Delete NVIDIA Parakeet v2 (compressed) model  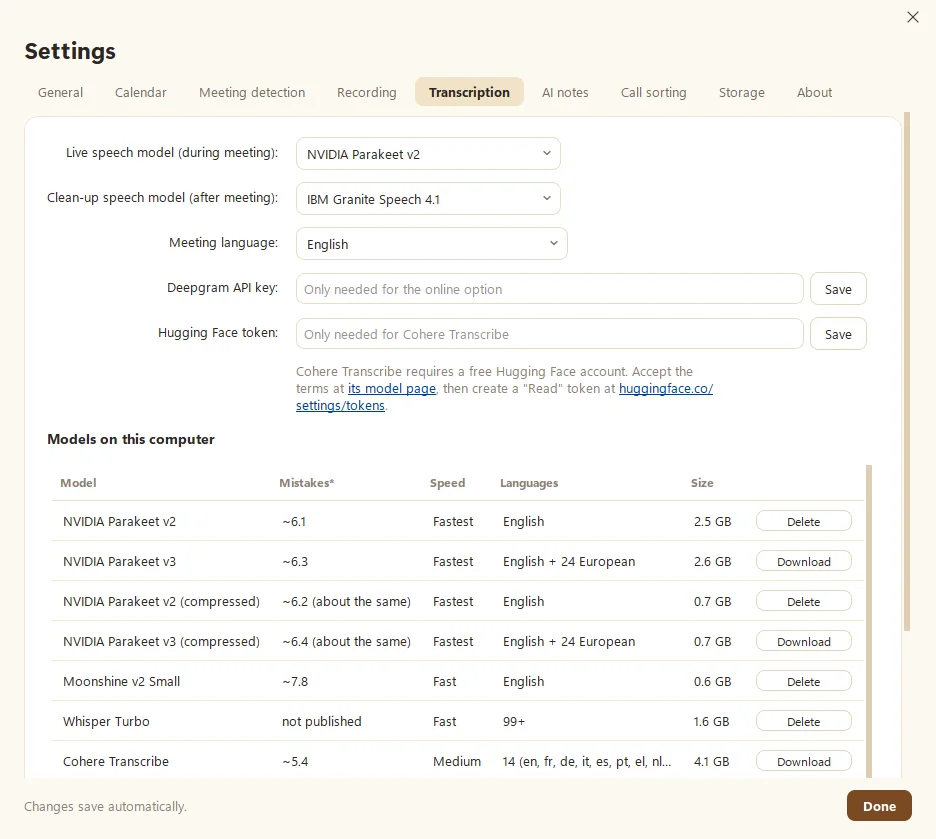pos(803,601)
